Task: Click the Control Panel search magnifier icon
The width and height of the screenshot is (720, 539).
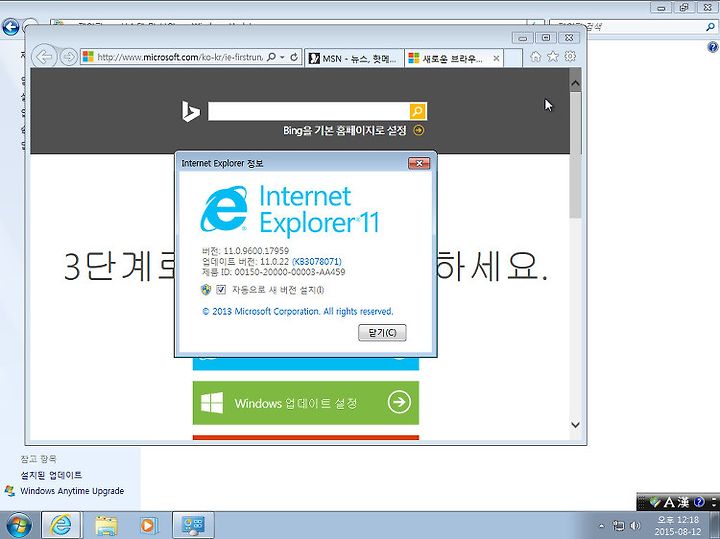Action: [x=710, y=27]
